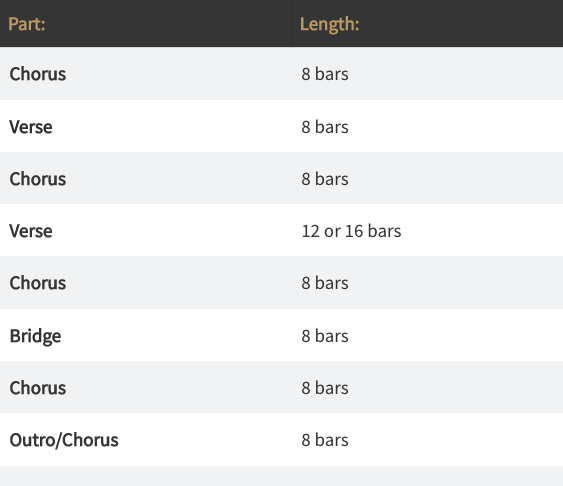Screen dimensions: 563x486
Task: Click the empty Length cell in the last row
Action: click(427, 476)
